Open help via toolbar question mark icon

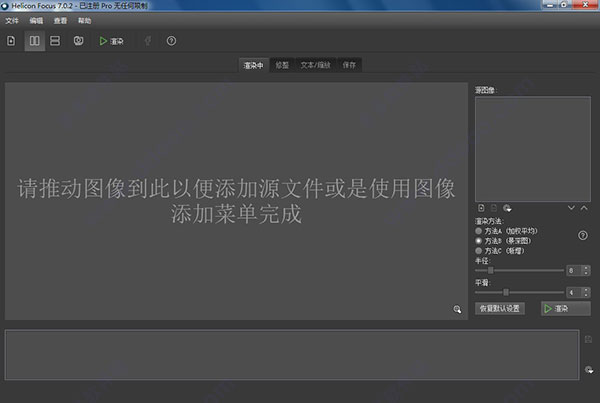(x=171, y=41)
